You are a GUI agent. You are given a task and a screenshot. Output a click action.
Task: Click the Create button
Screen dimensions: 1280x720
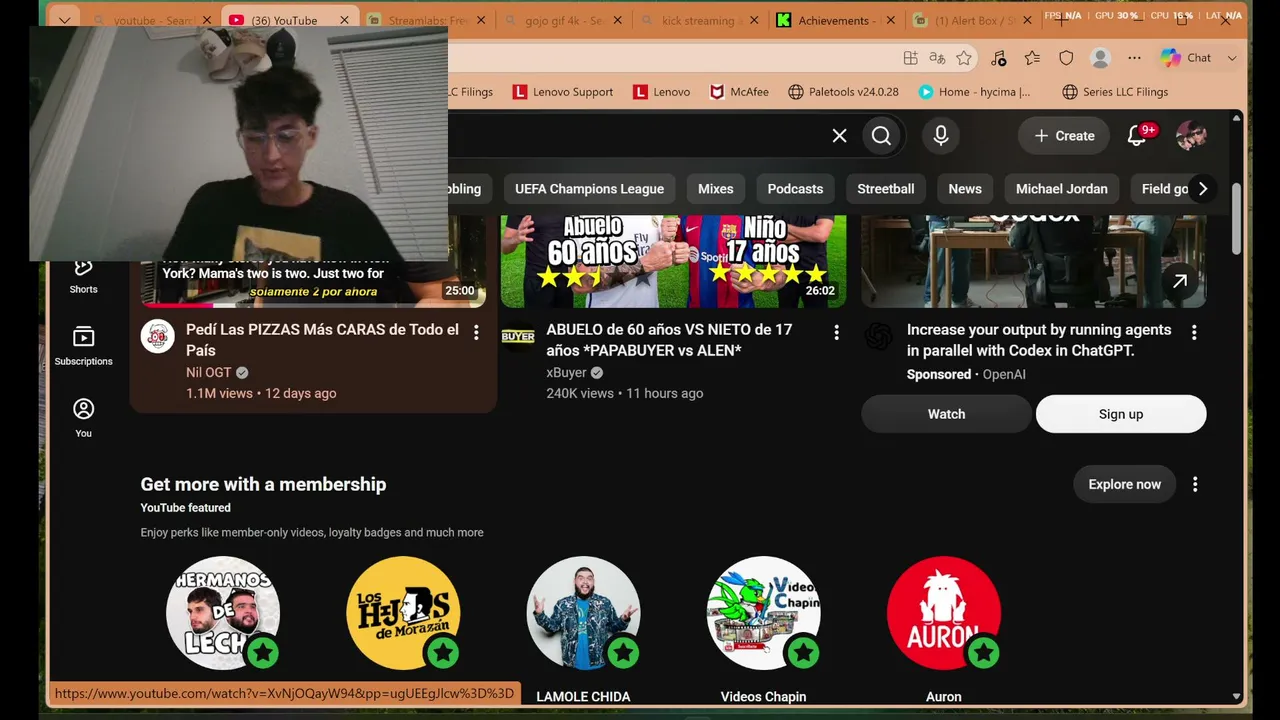[1064, 136]
